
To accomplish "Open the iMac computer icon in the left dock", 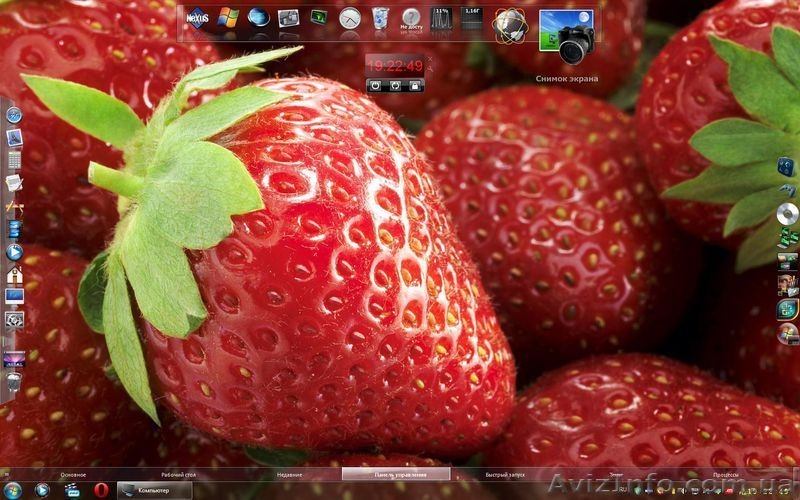I will [x=14, y=297].
